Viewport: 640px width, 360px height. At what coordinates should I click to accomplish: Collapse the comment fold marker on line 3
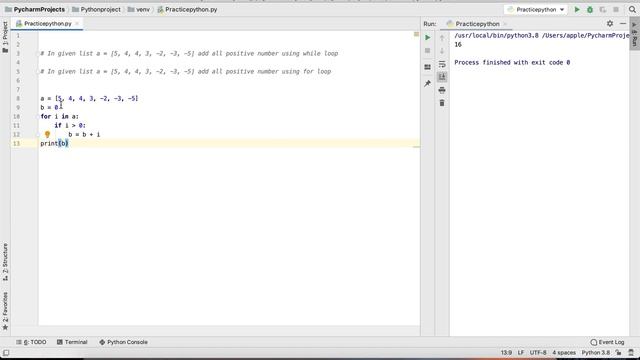tap(38, 53)
